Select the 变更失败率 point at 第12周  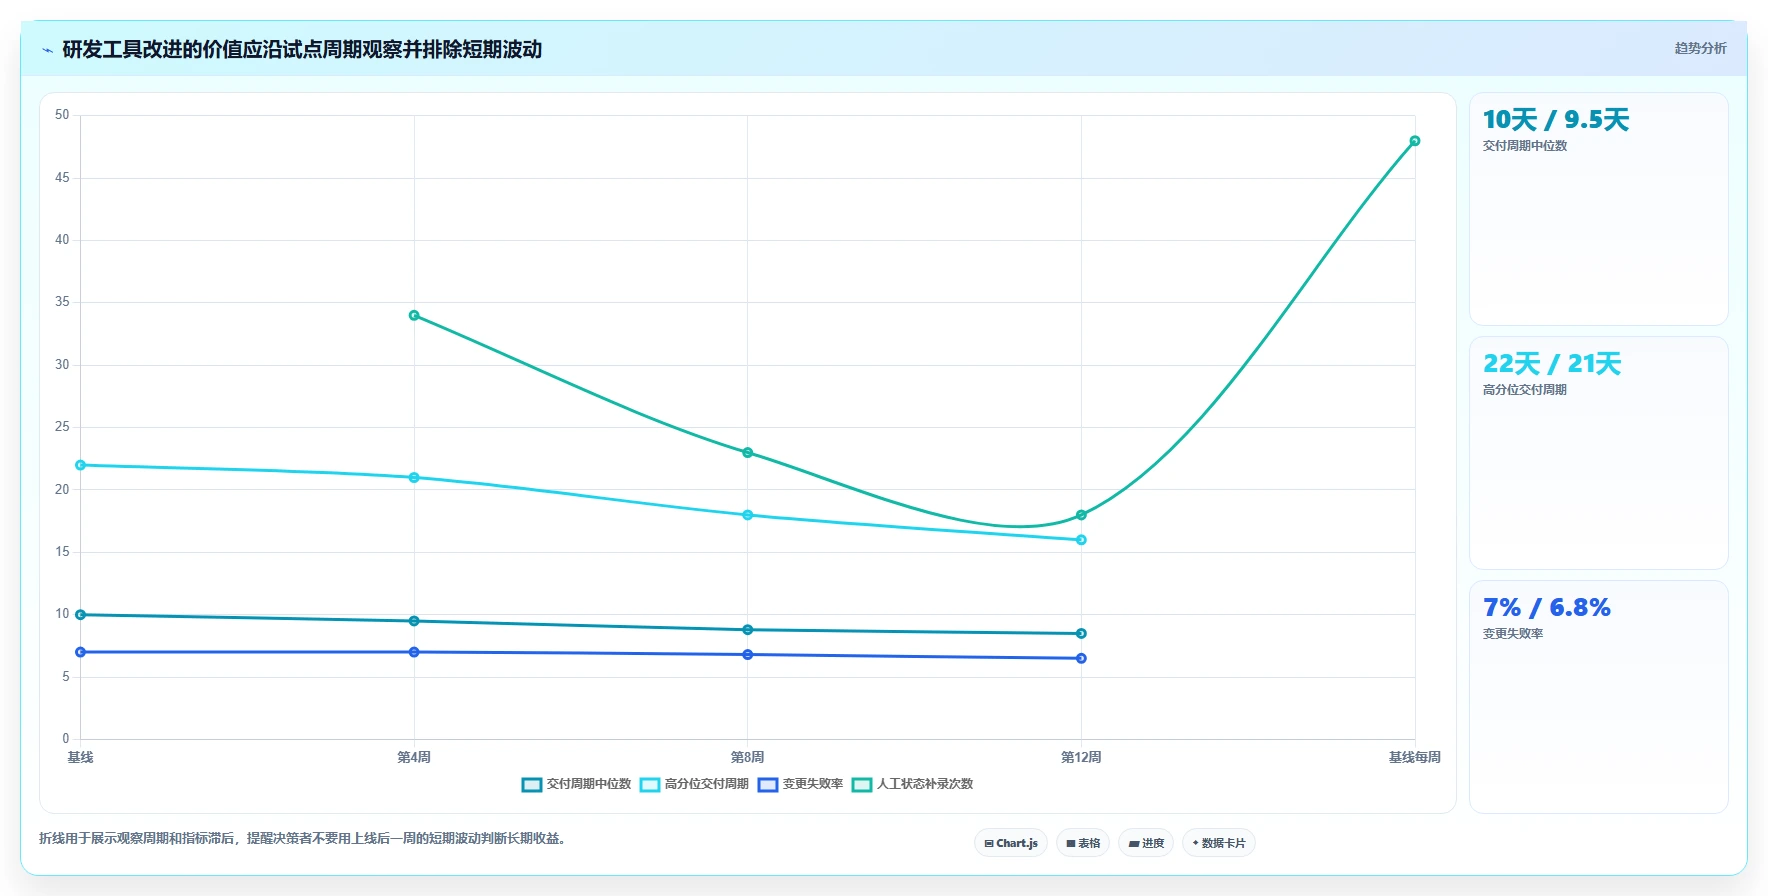coord(1081,658)
